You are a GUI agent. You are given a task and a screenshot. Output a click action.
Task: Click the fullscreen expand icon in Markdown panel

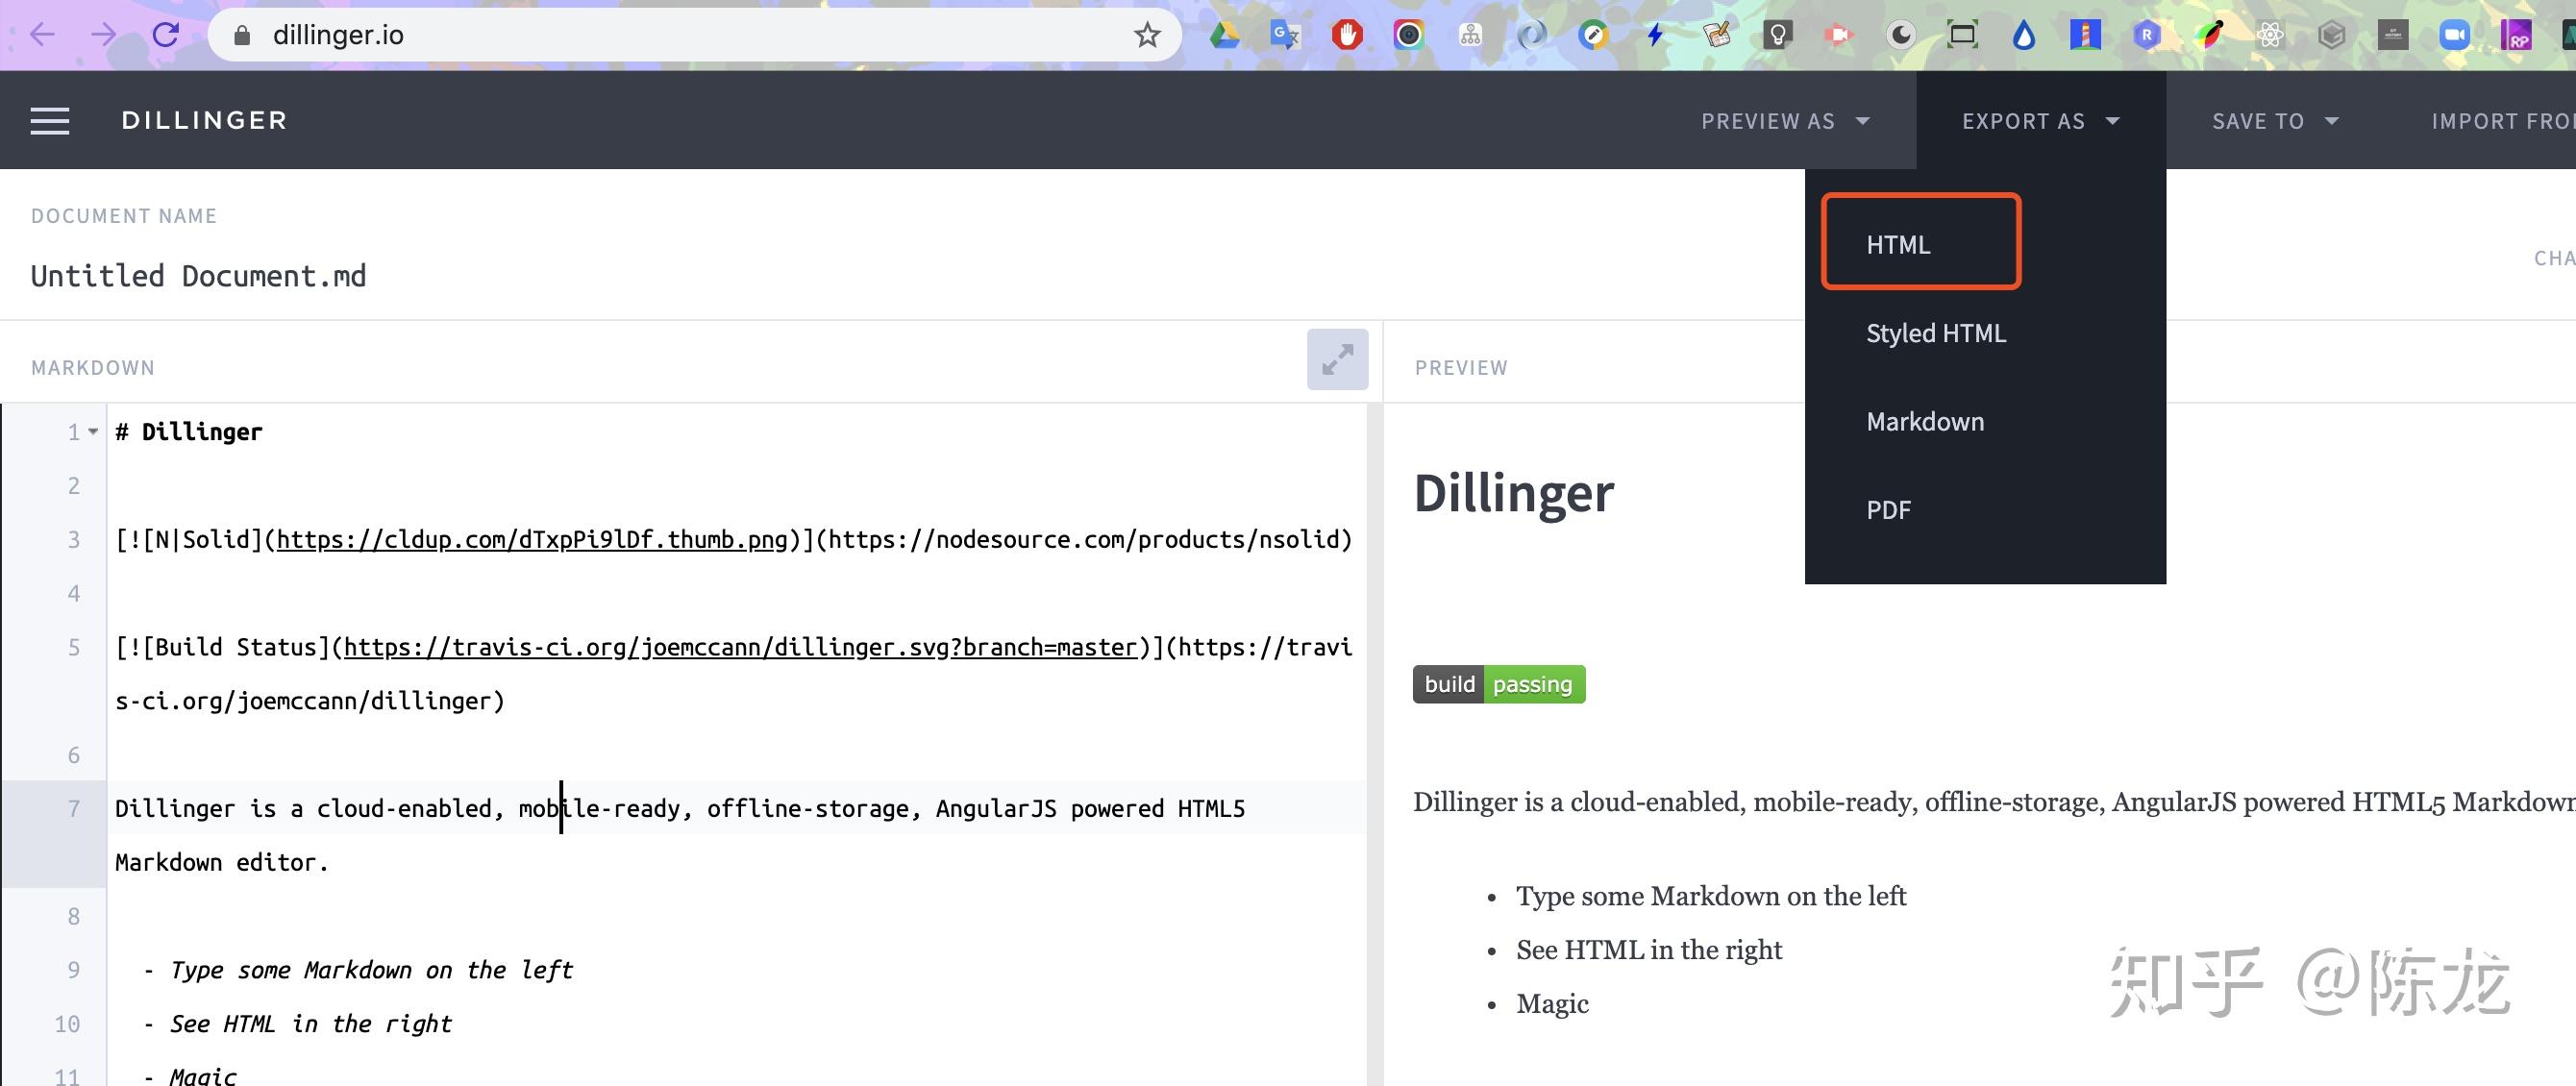click(1339, 361)
